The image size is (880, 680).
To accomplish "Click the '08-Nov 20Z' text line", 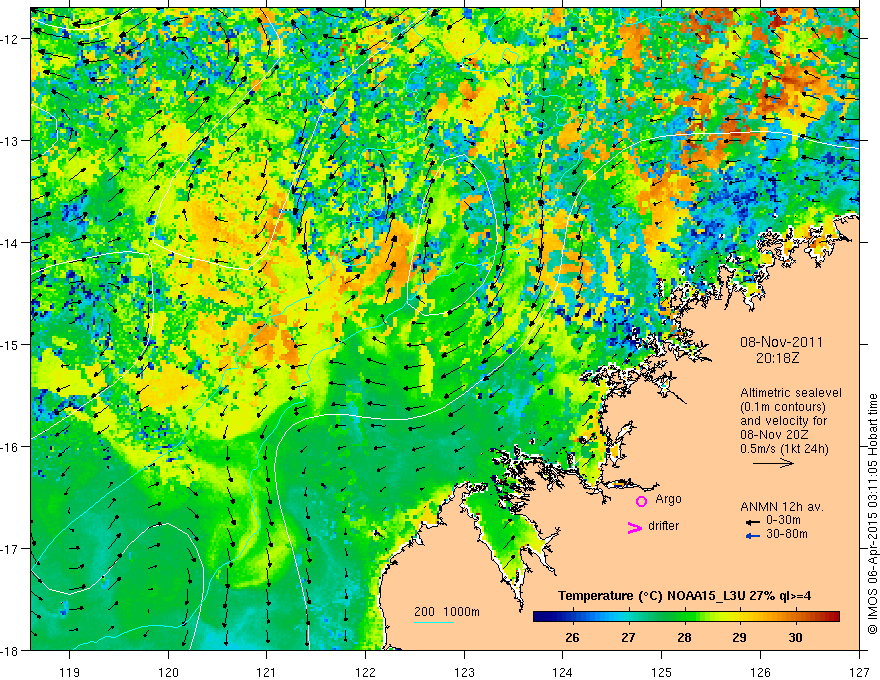I will click(x=774, y=435).
